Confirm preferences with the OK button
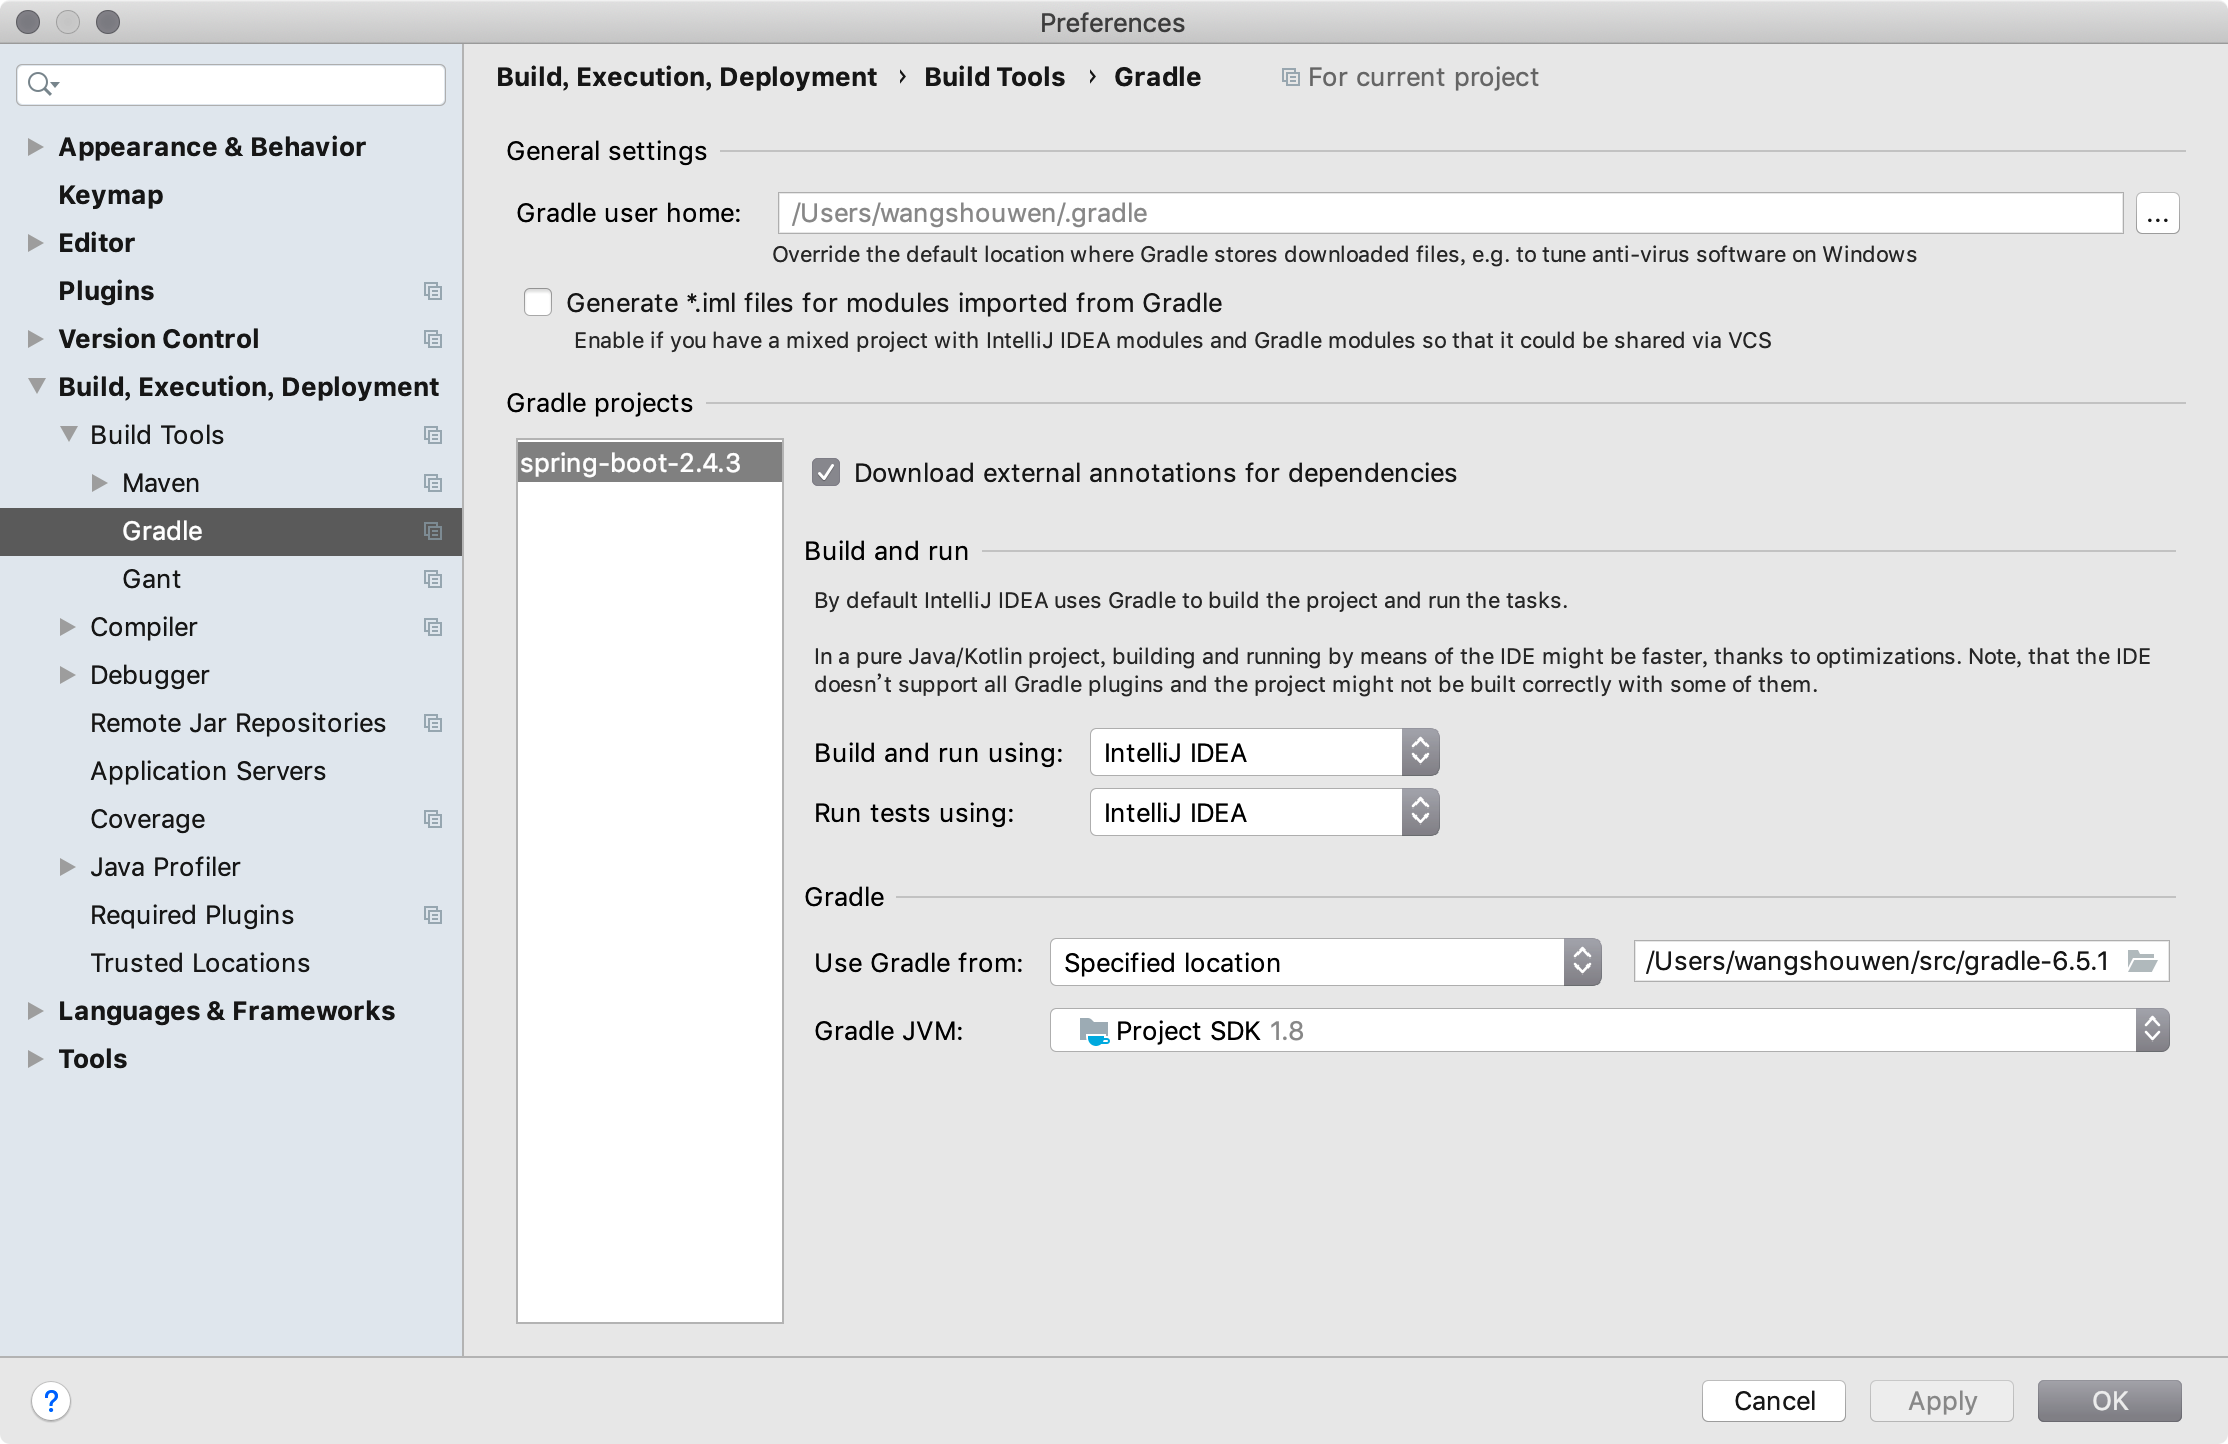 click(2109, 1401)
